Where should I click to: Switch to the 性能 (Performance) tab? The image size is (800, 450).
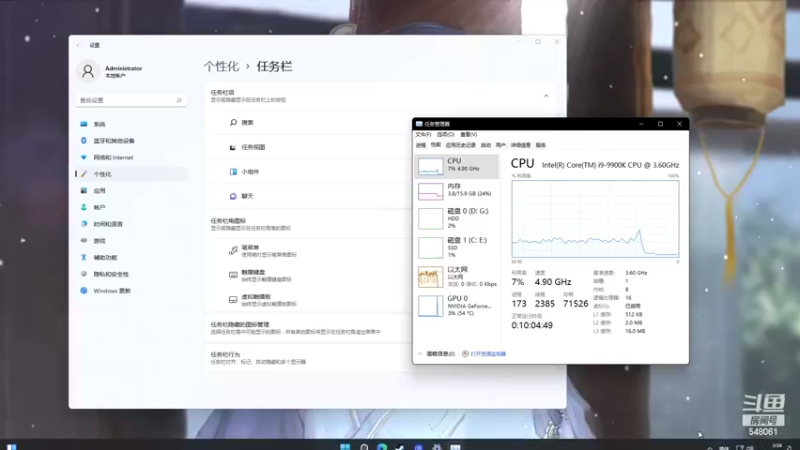point(435,145)
